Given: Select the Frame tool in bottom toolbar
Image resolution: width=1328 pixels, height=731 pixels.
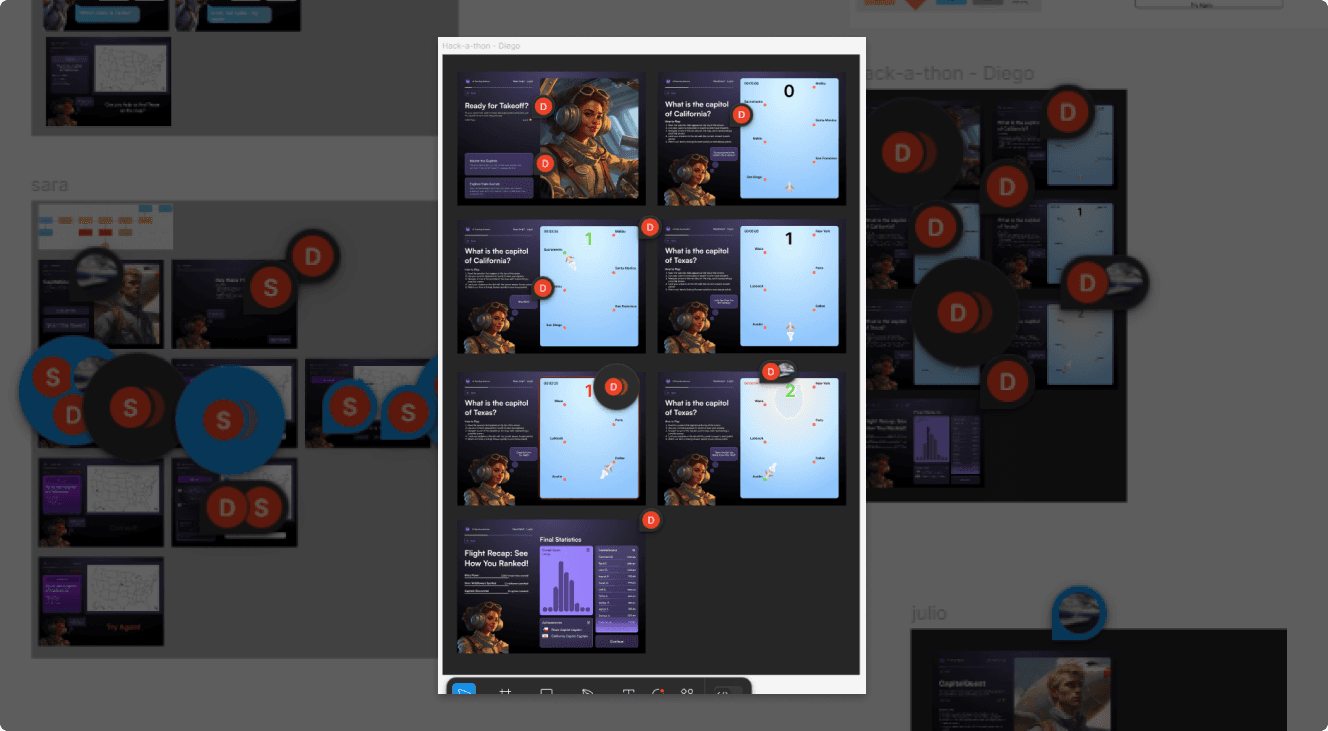Looking at the screenshot, I should click(506, 690).
